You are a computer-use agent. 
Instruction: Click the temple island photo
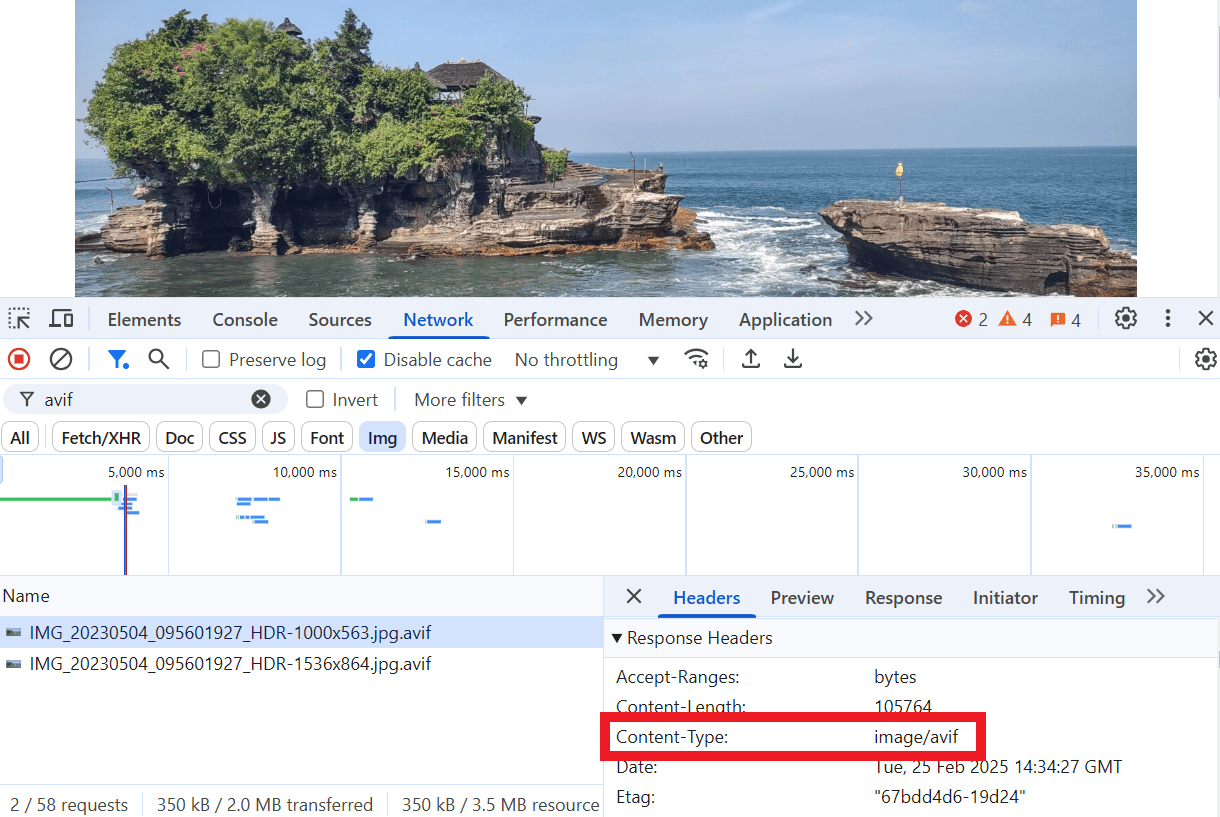pyautogui.click(x=605, y=148)
